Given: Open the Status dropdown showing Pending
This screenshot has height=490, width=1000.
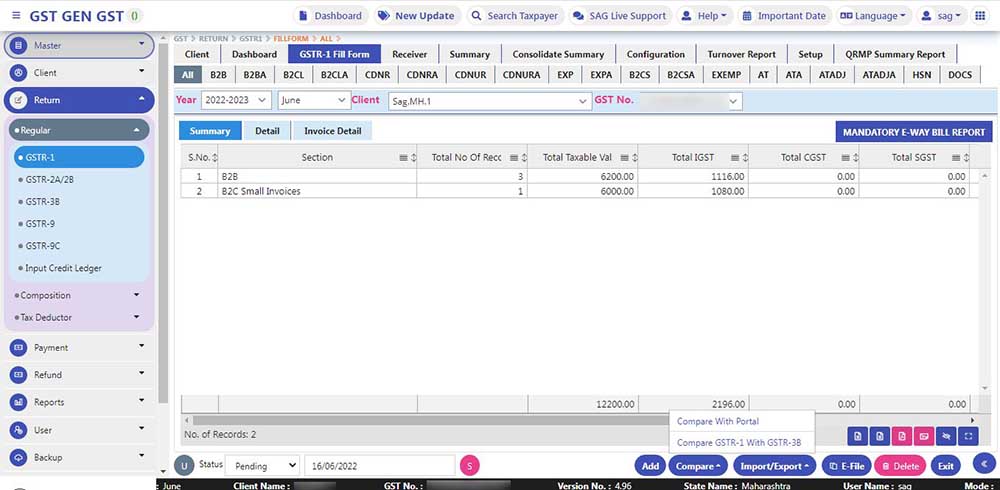Looking at the screenshot, I should coord(262,465).
